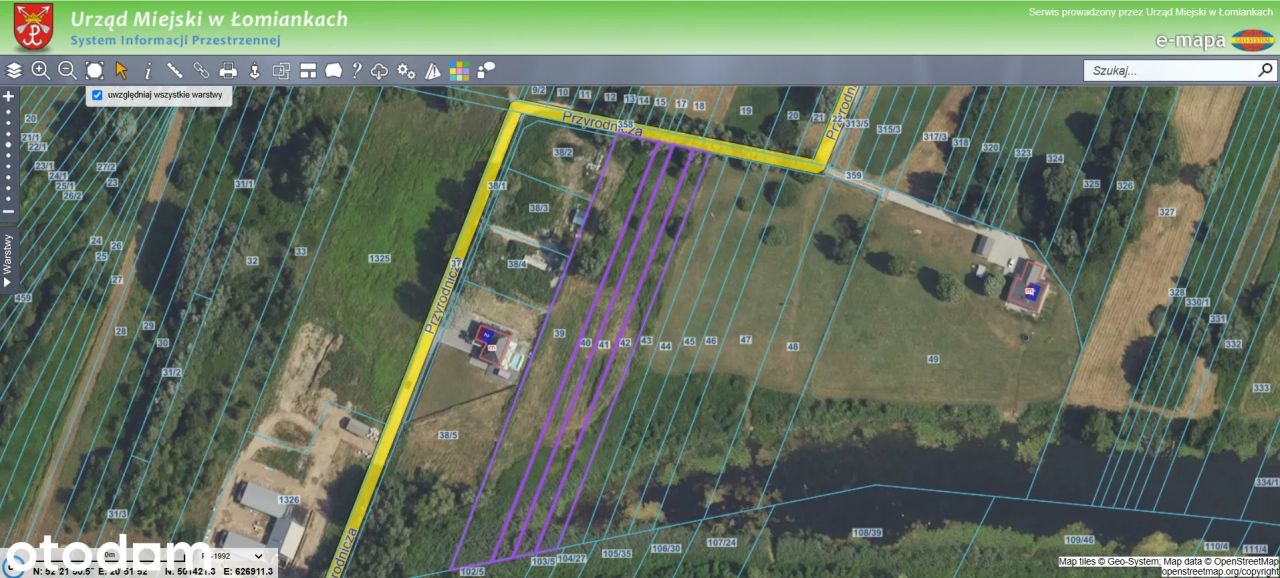
Task: Click the cloud download icon
Action: pos(379,70)
